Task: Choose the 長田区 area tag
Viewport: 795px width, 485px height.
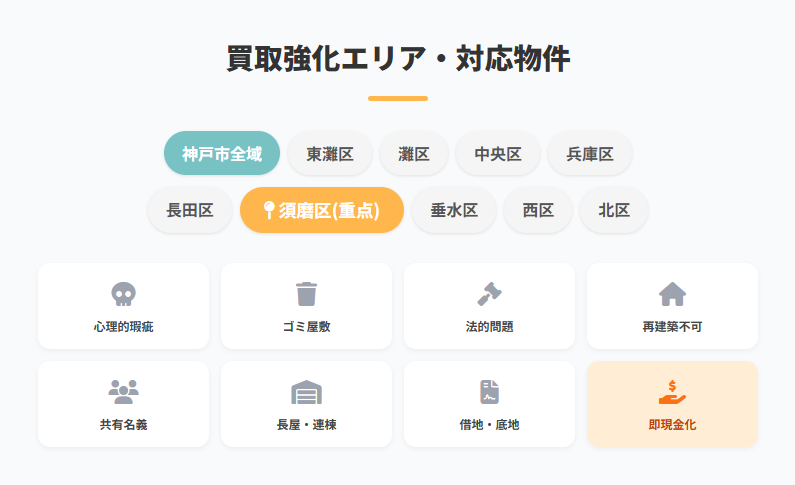Action: pyautogui.click(x=190, y=210)
